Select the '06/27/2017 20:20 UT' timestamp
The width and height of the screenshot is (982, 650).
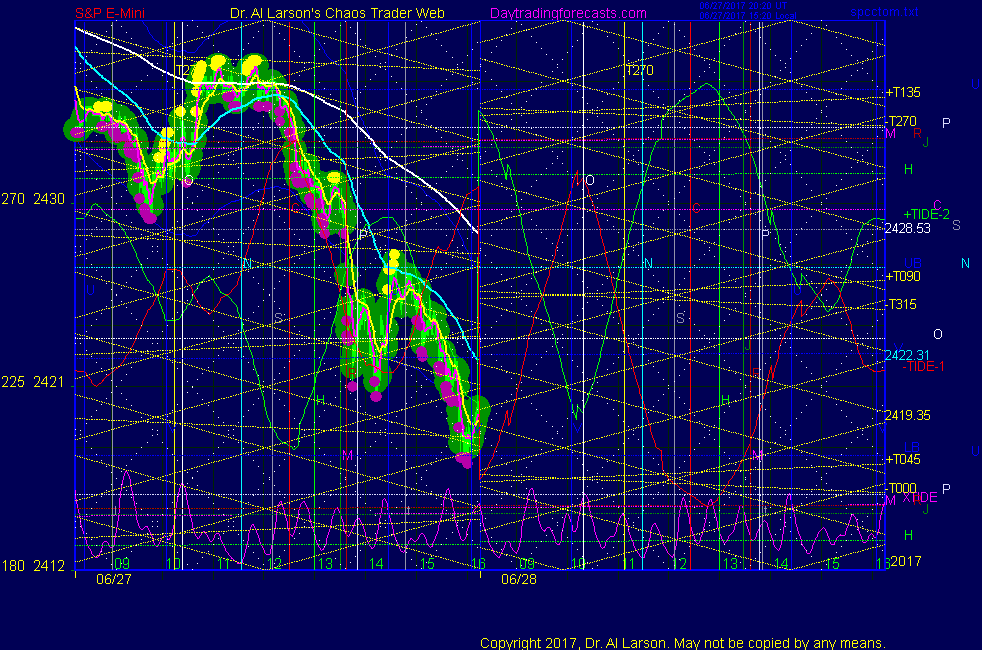(743, 6)
